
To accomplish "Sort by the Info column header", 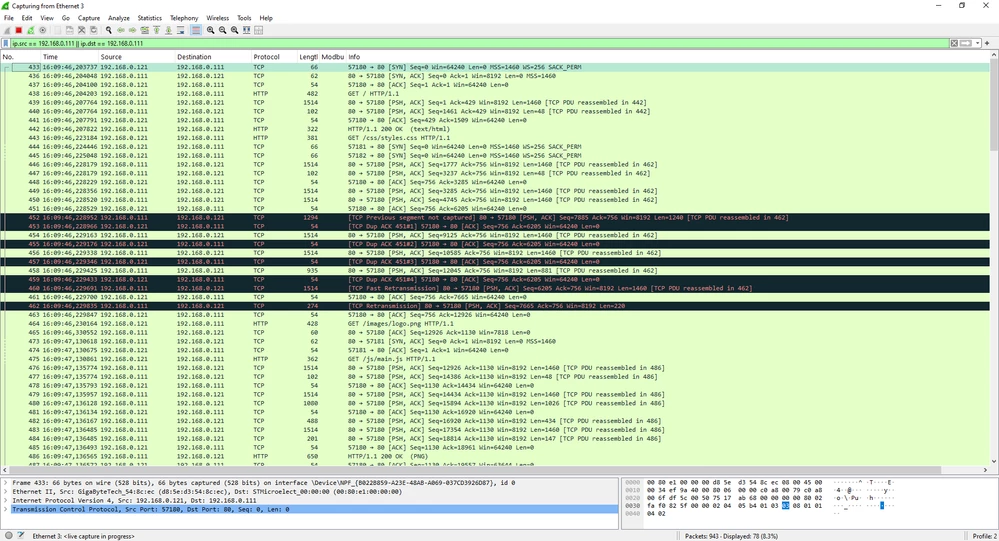I will click(x=668, y=57).
